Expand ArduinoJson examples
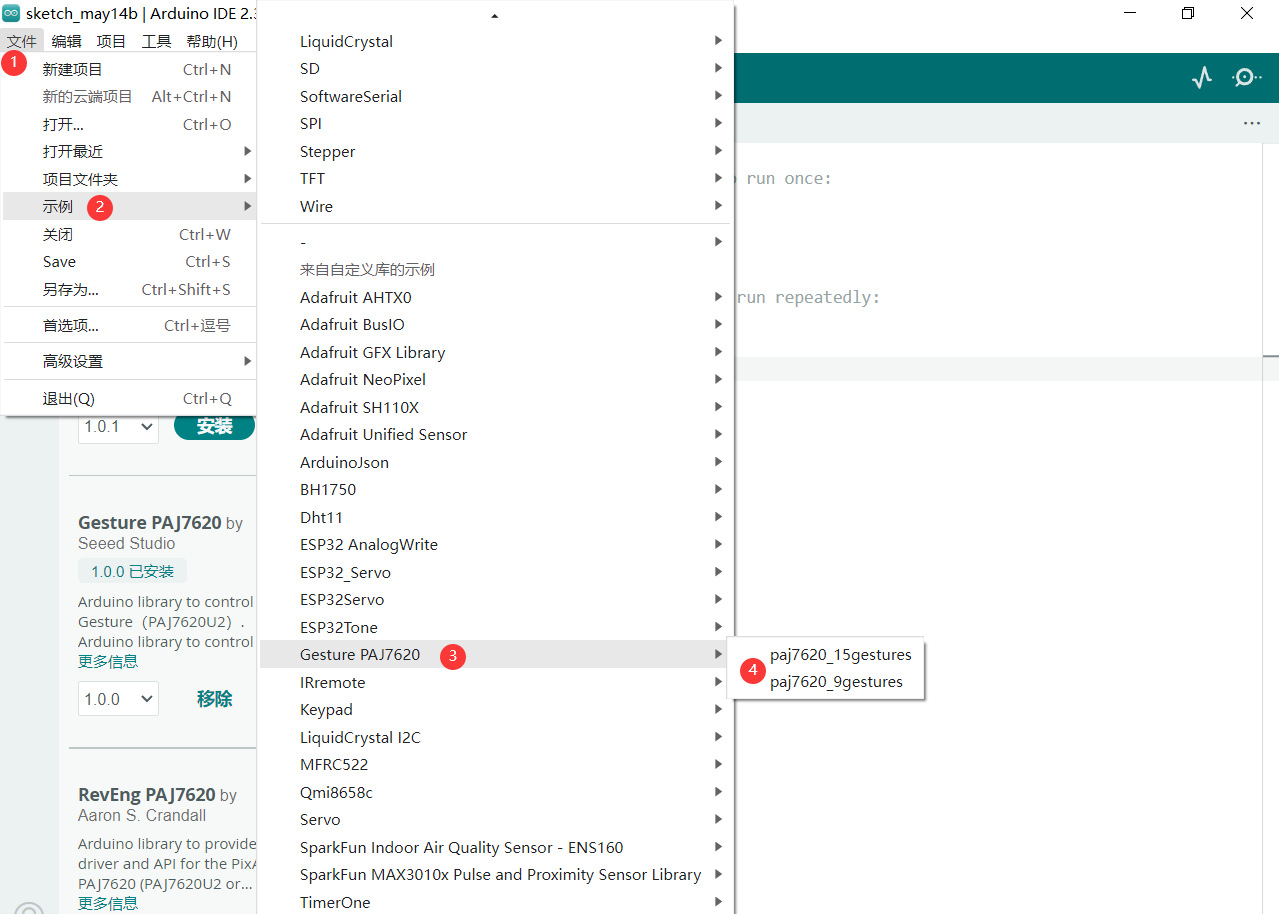 [496, 462]
